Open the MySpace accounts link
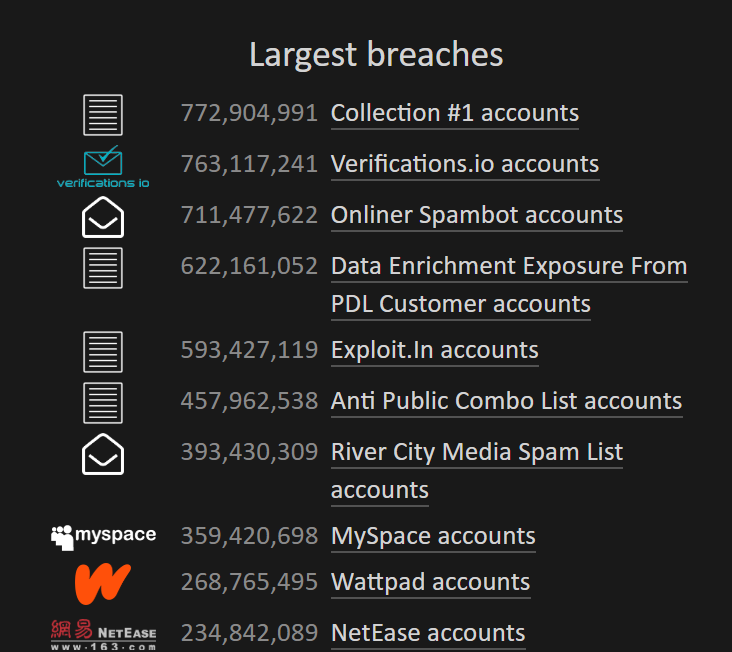The width and height of the screenshot is (732, 652). (433, 536)
